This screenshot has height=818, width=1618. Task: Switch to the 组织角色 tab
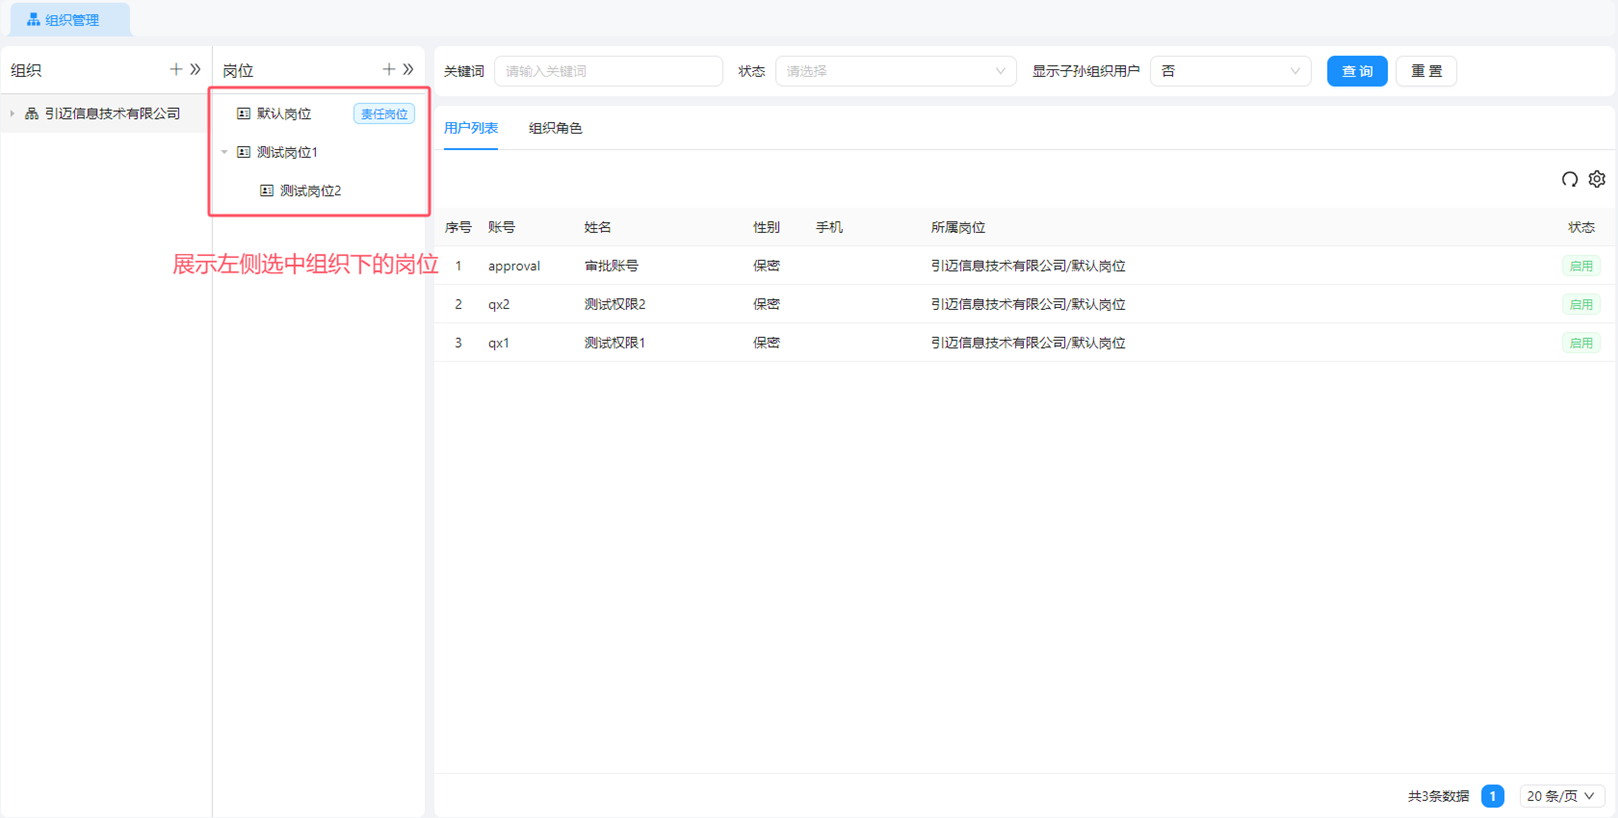pos(555,128)
